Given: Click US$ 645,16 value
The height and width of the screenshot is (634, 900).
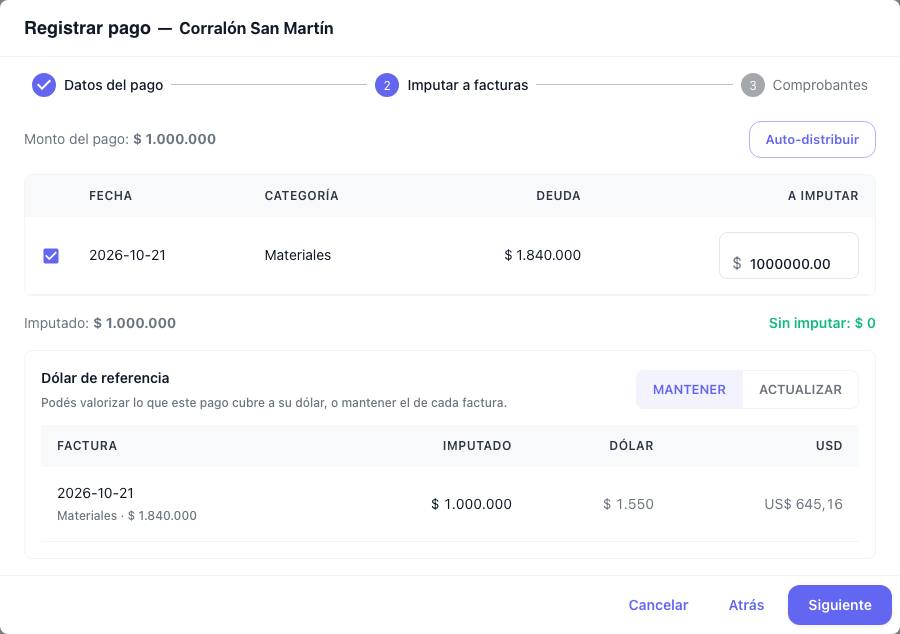Looking at the screenshot, I should coord(803,504).
